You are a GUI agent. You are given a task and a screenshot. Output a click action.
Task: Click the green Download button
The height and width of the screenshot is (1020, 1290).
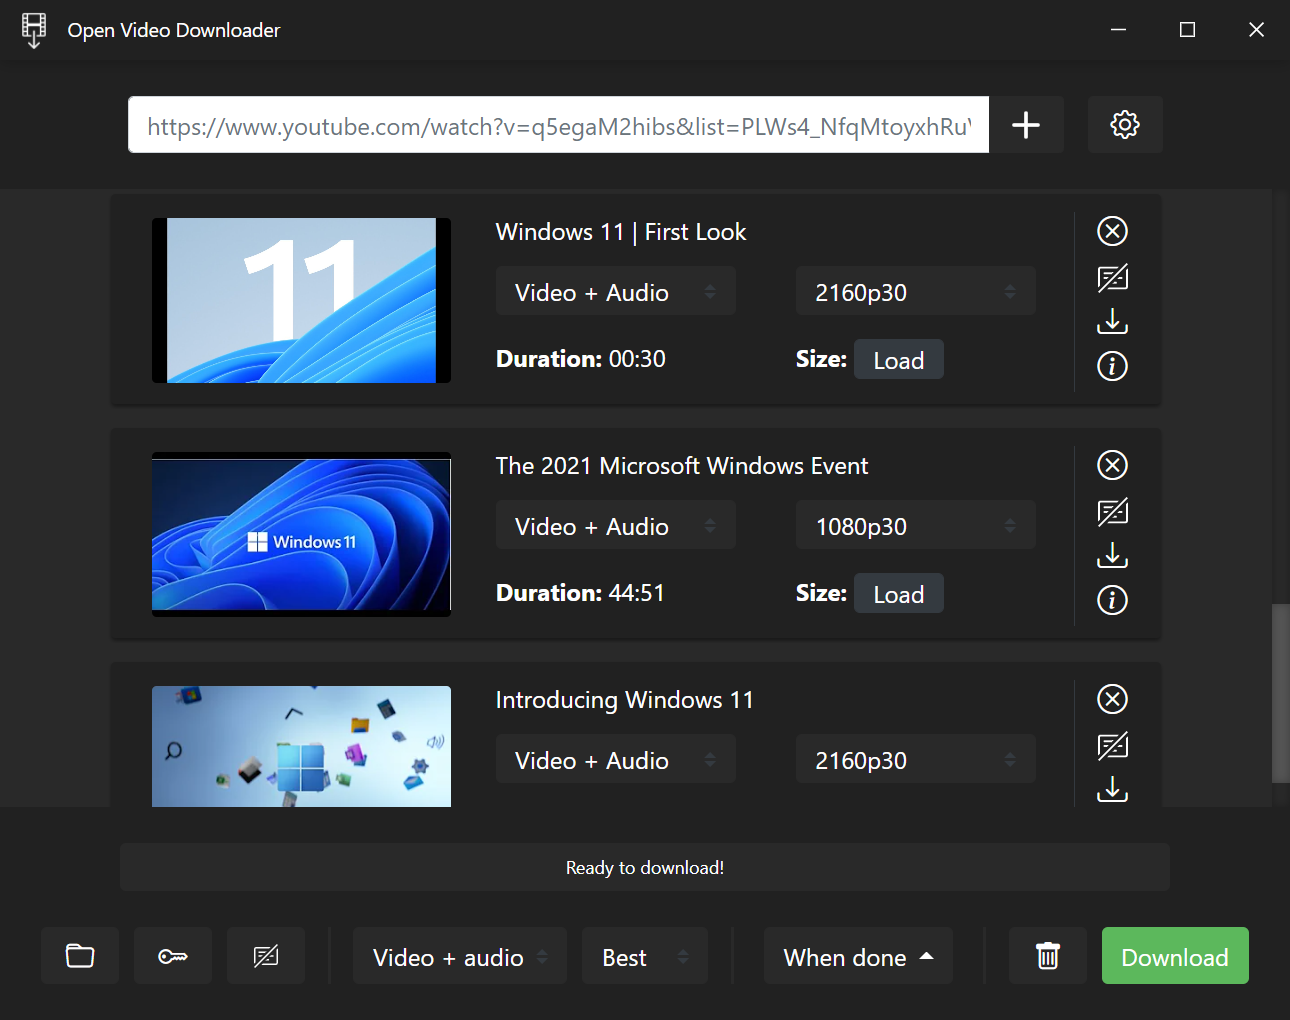click(1175, 956)
